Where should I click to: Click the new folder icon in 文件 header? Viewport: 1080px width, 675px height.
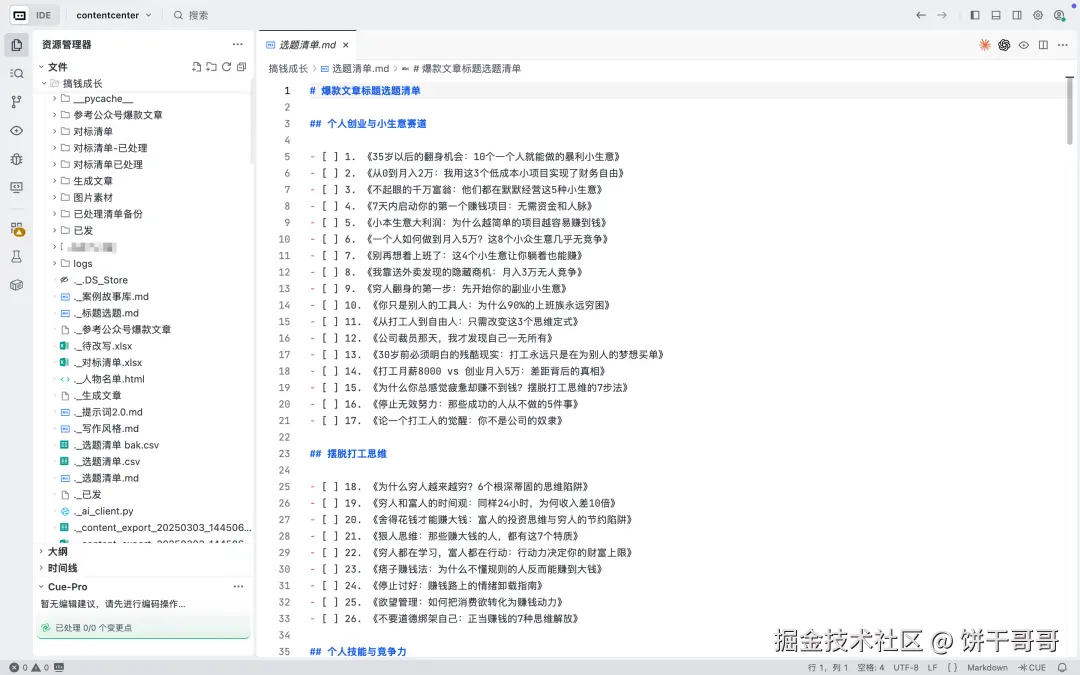pyautogui.click(x=211, y=67)
